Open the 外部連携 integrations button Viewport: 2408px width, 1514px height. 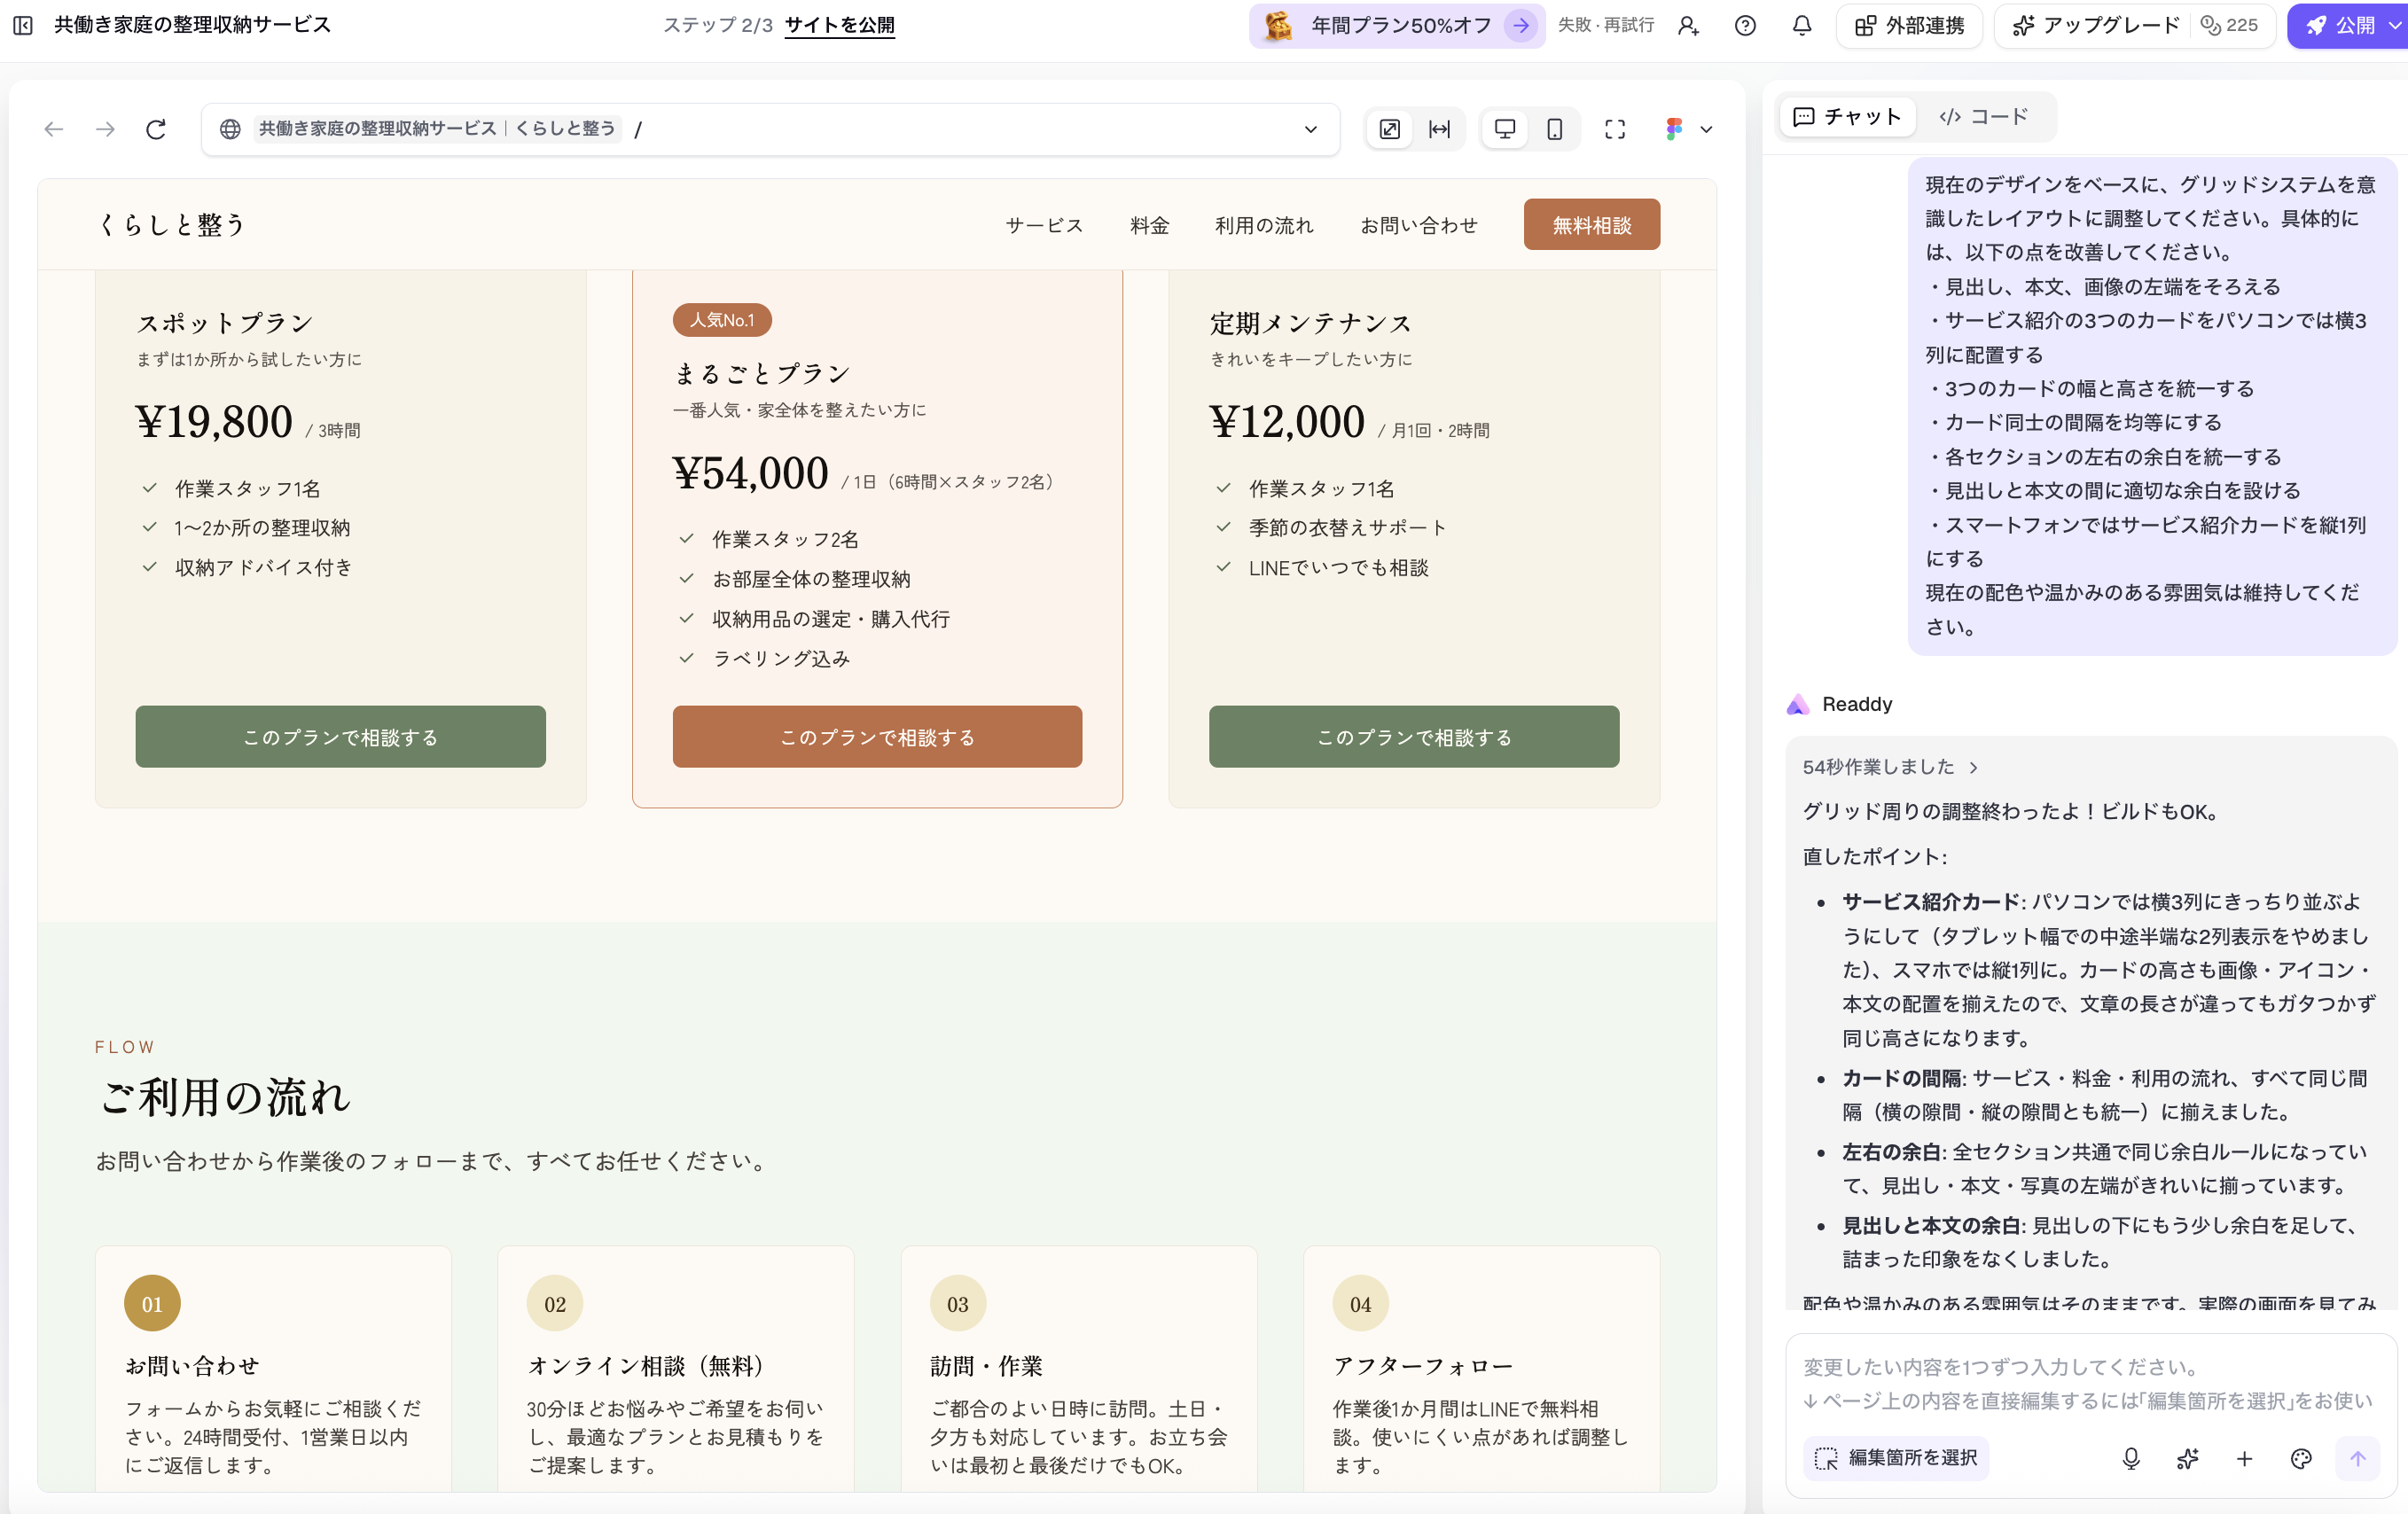pyautogui.click(x=1909, y=26)
